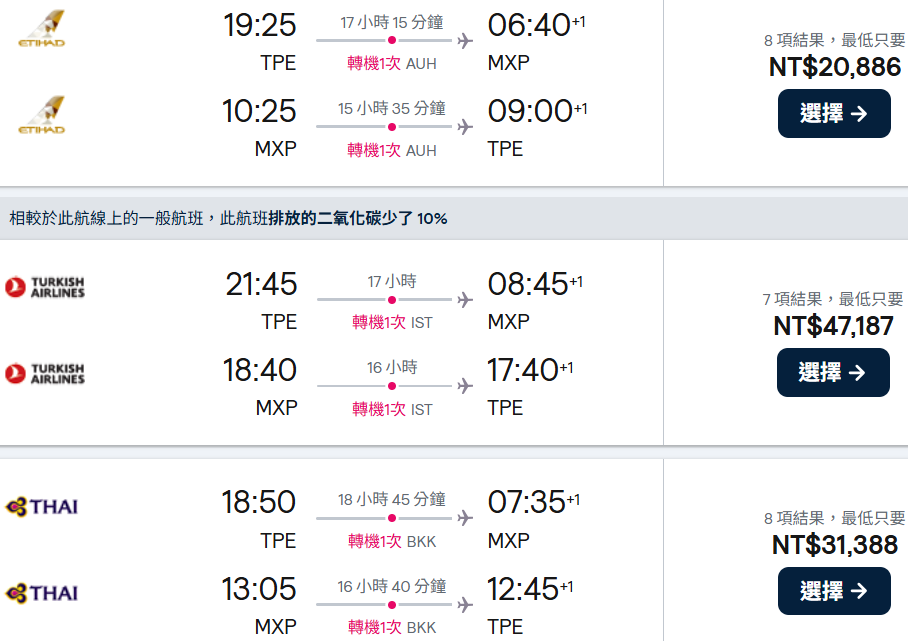
Task: Select the NT$20,886 Etihad fare
Action: (x=834, y=113)
